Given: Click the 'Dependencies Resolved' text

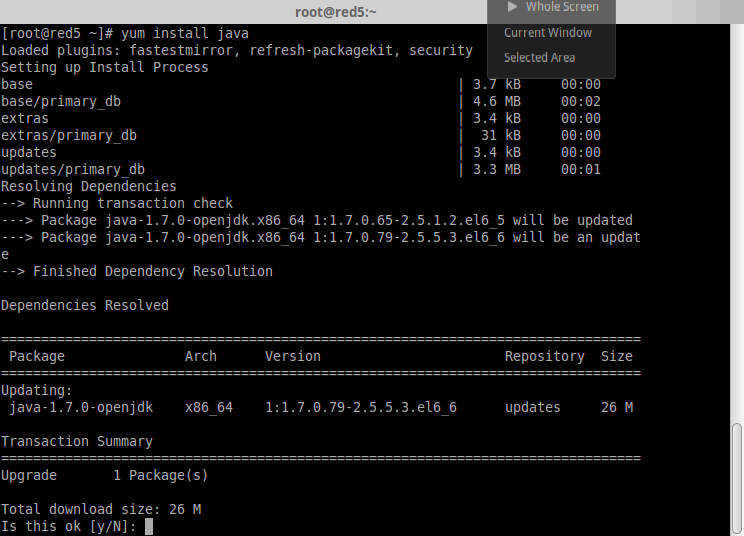Looking at the screenshot, I should click(85, 305).
